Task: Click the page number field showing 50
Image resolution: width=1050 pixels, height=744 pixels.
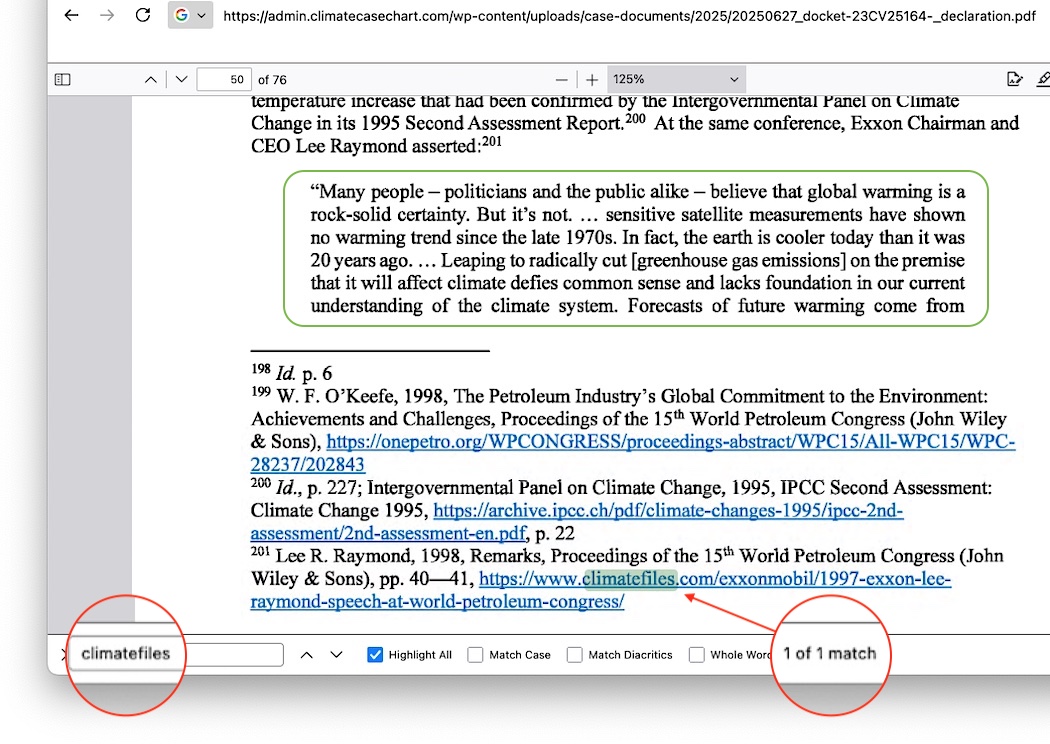Action: [x=224, y=80]
